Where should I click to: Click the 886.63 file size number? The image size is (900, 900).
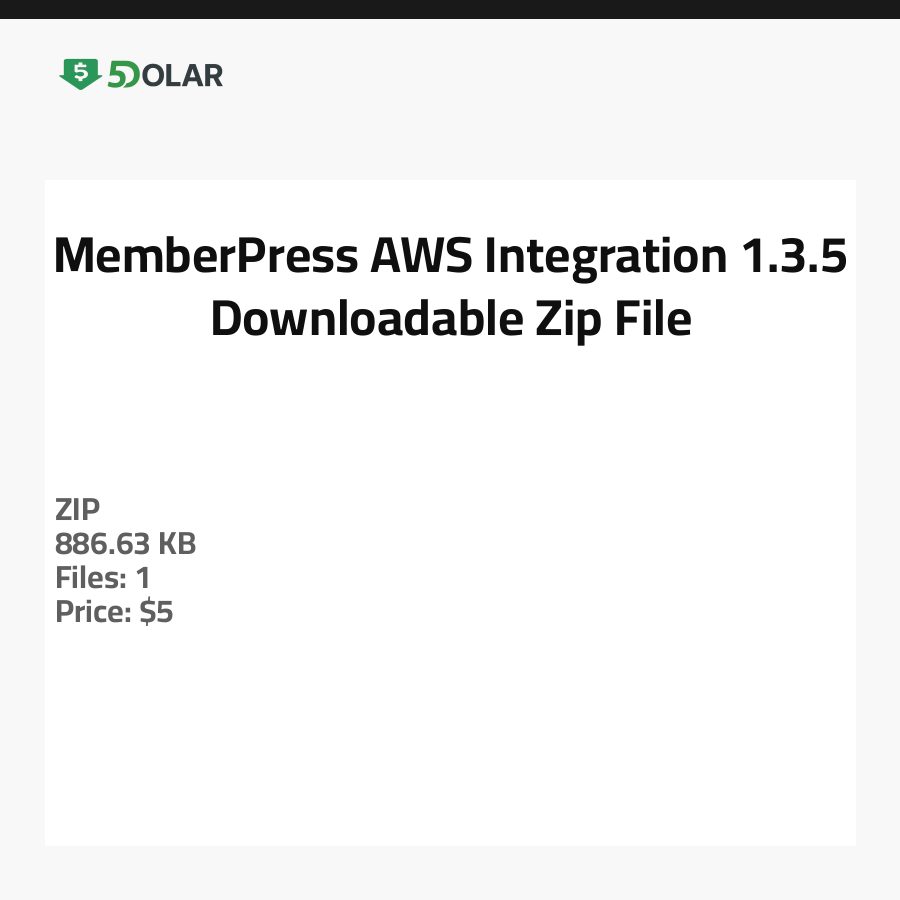(x=102, y=544)
